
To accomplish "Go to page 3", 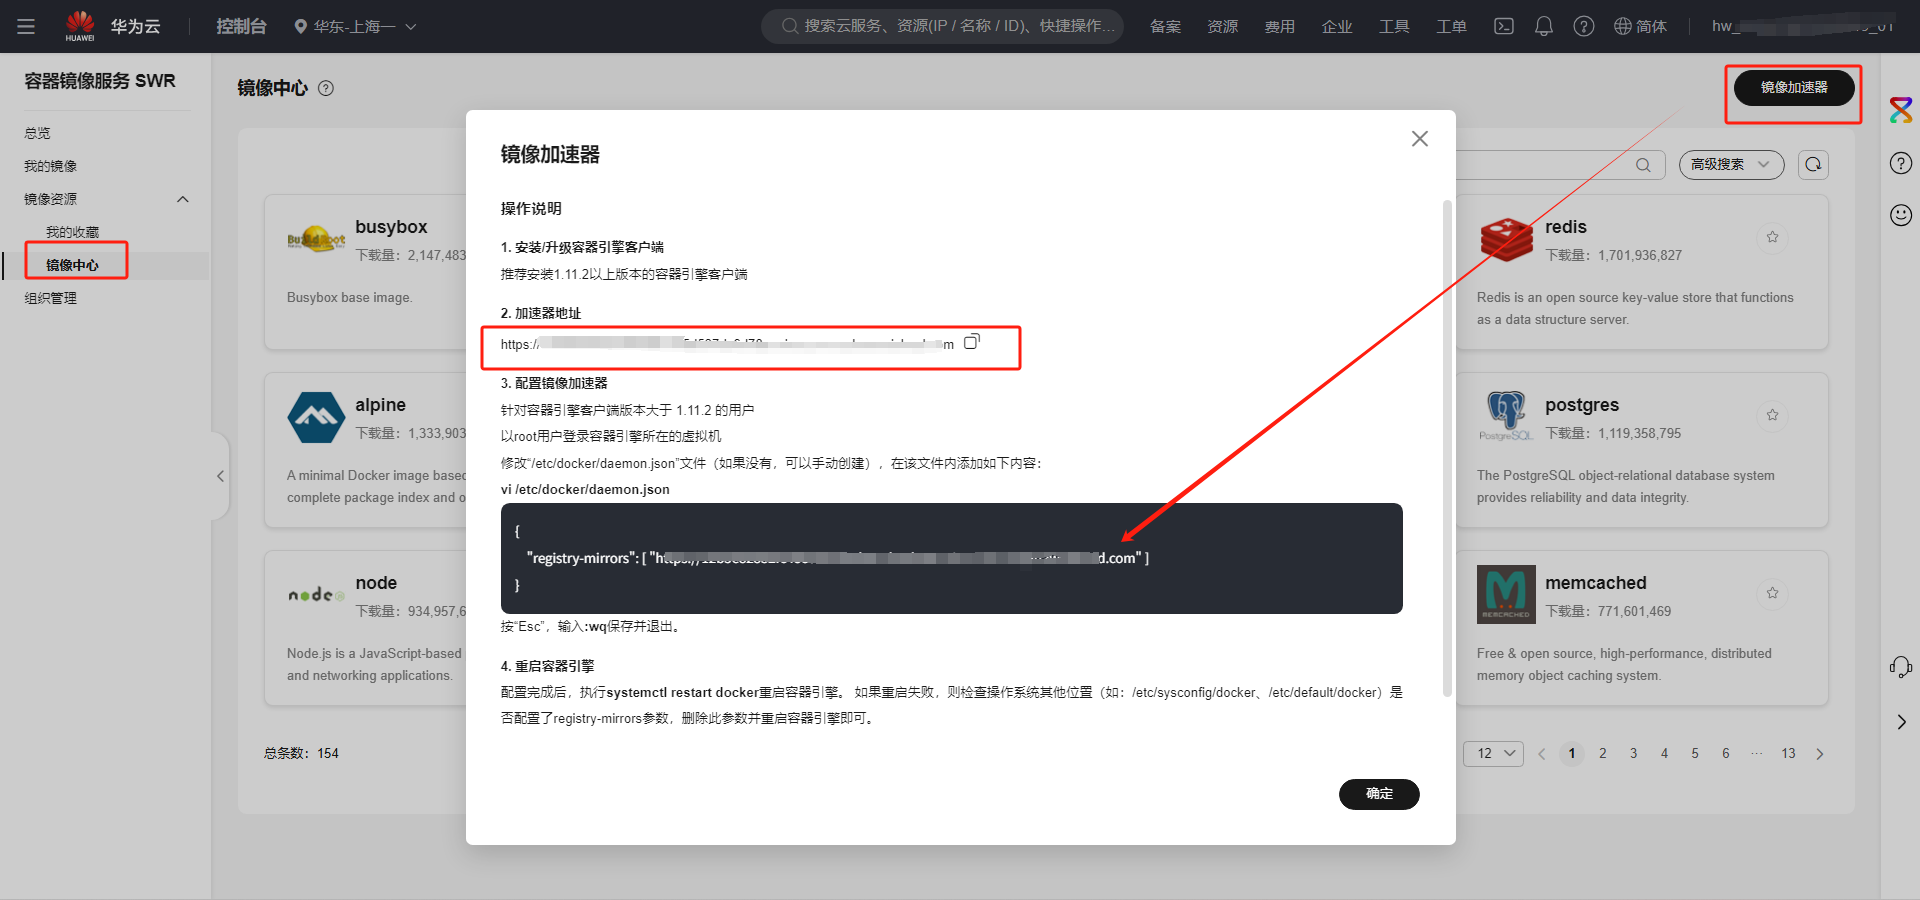I will coord(1634,753).
